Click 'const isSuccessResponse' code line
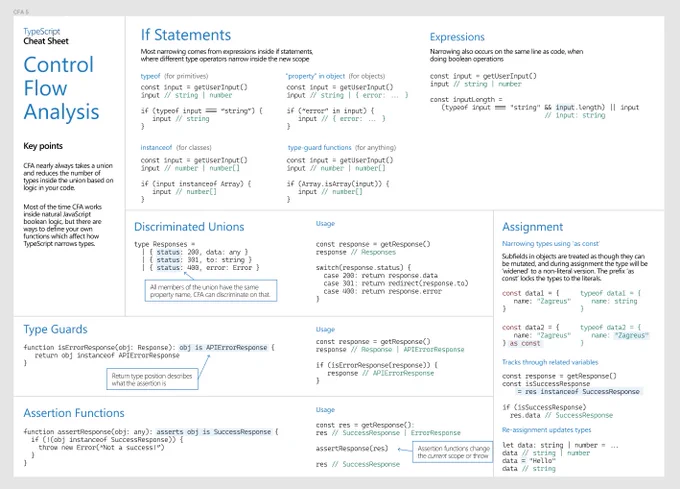Screen dimensions: 680x489 click(546, 384)
